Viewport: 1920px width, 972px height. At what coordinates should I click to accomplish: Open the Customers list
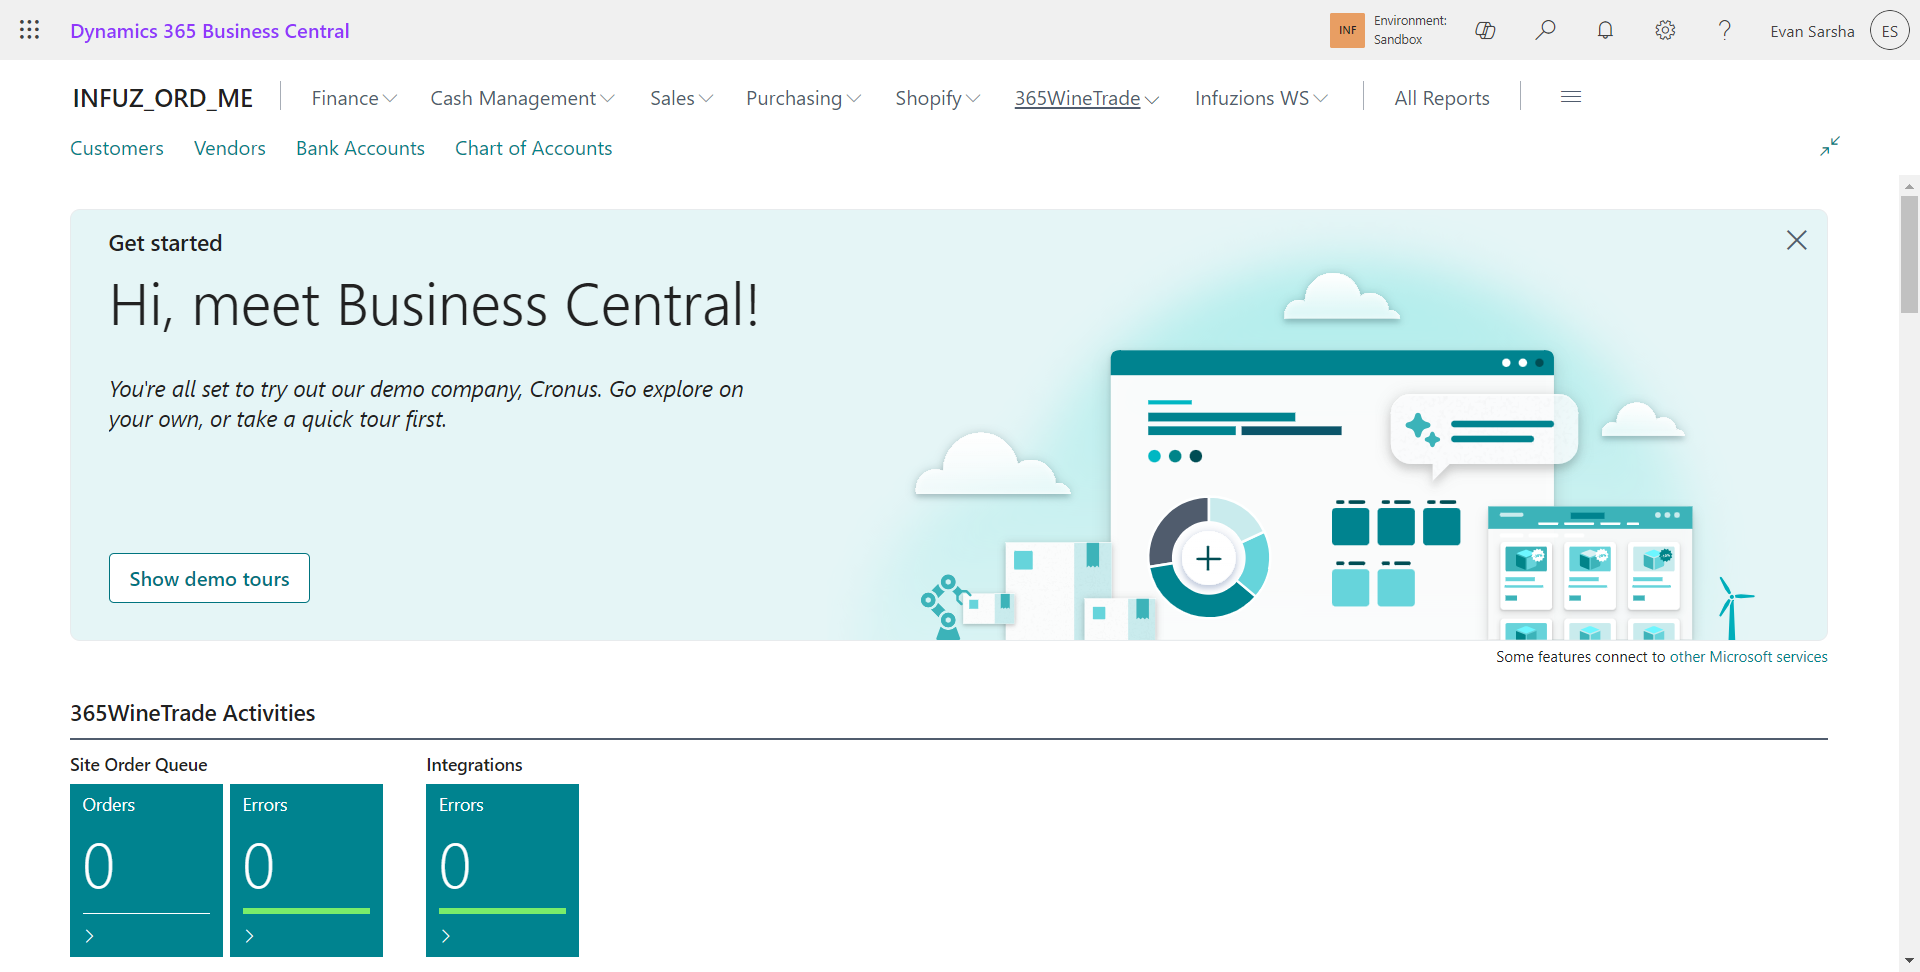[x=117, y=148]
